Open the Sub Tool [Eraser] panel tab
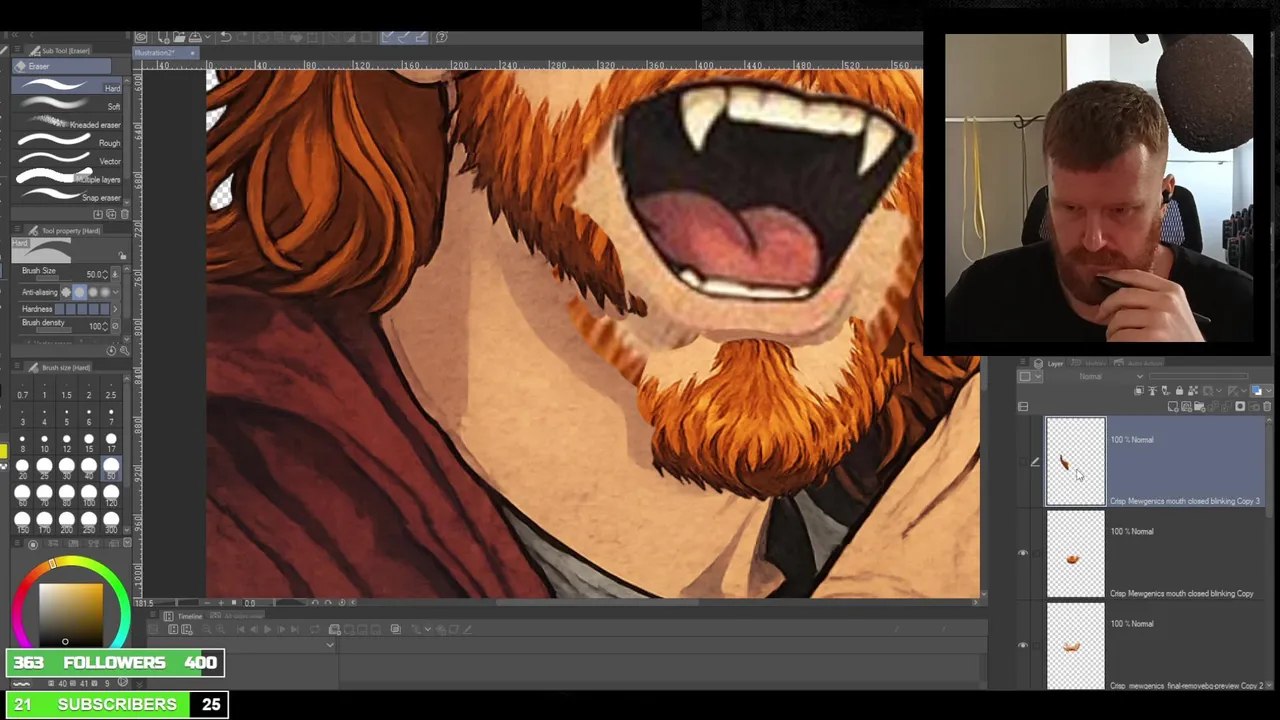This screenshot has height=720, width=1280. coord(59,51)
